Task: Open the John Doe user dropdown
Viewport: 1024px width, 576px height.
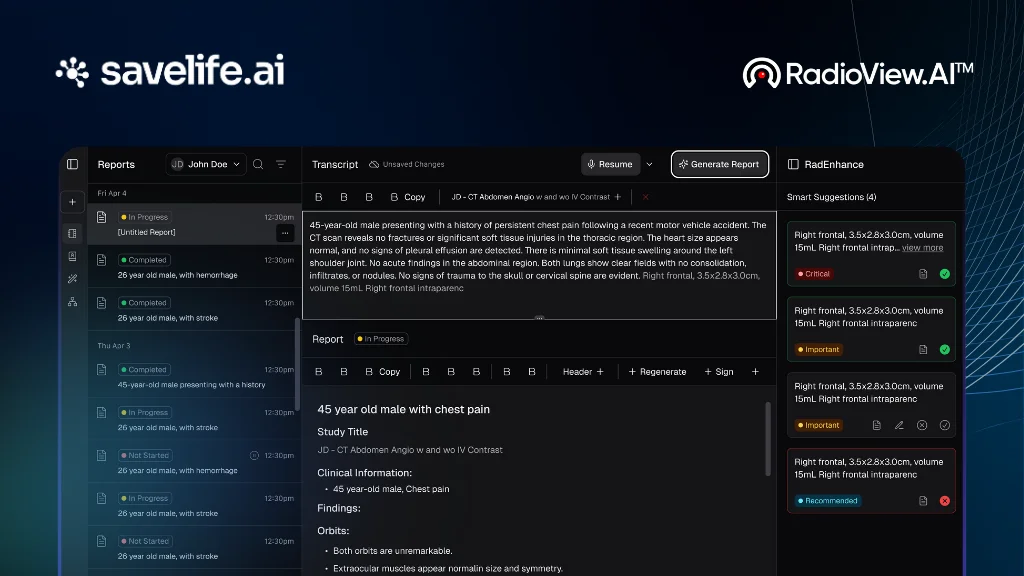Action: pos(206,165)
